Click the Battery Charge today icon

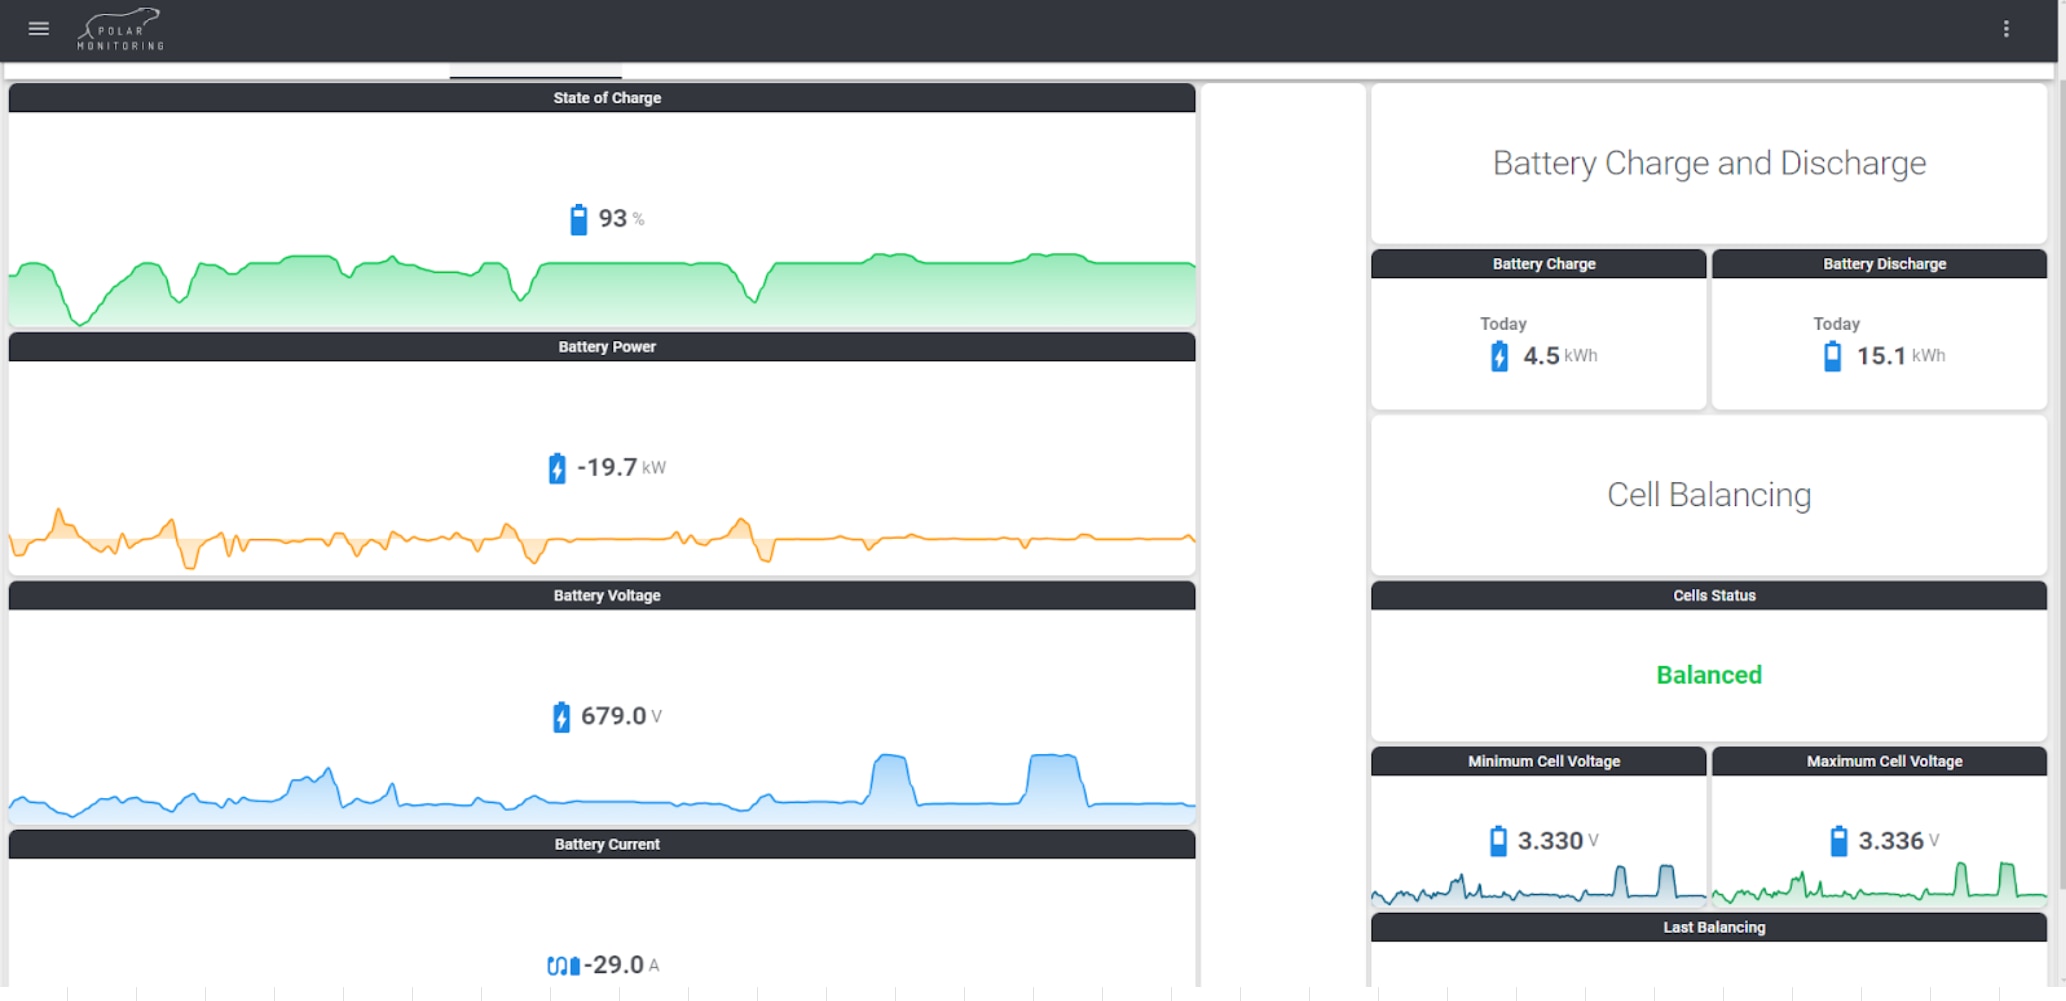1499,356
